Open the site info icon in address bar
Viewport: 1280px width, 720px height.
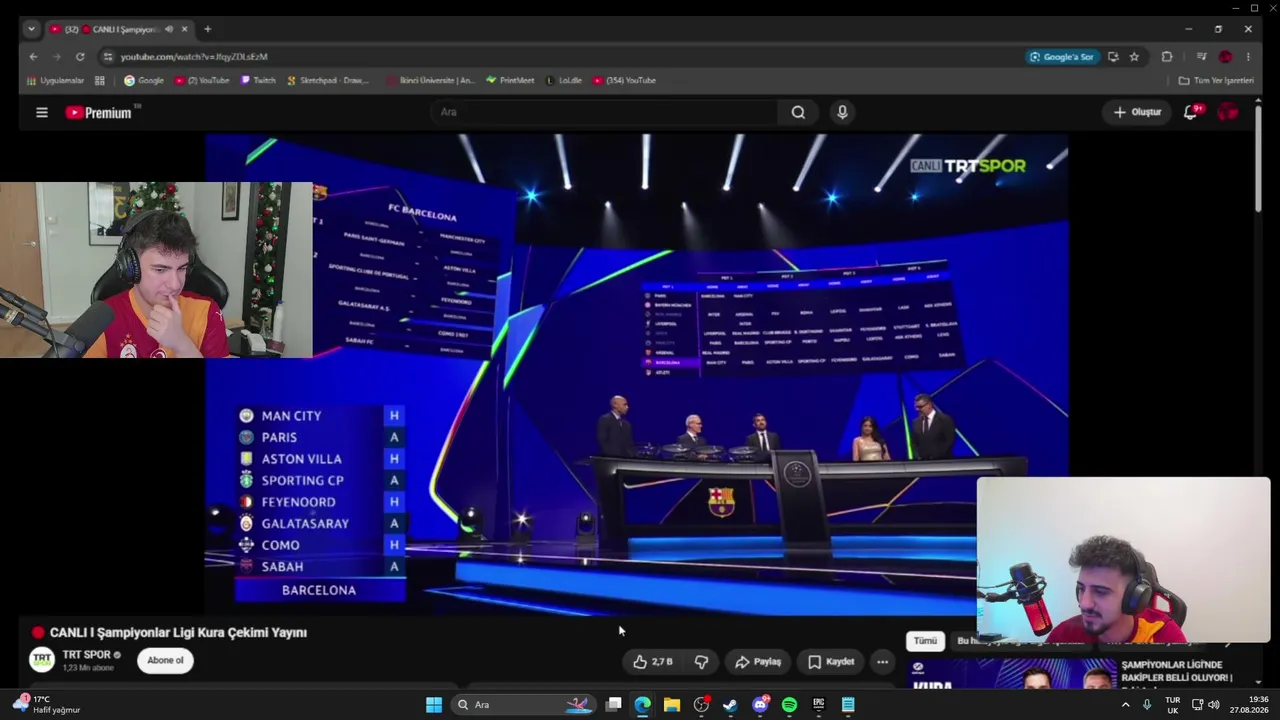click(108, 57)
